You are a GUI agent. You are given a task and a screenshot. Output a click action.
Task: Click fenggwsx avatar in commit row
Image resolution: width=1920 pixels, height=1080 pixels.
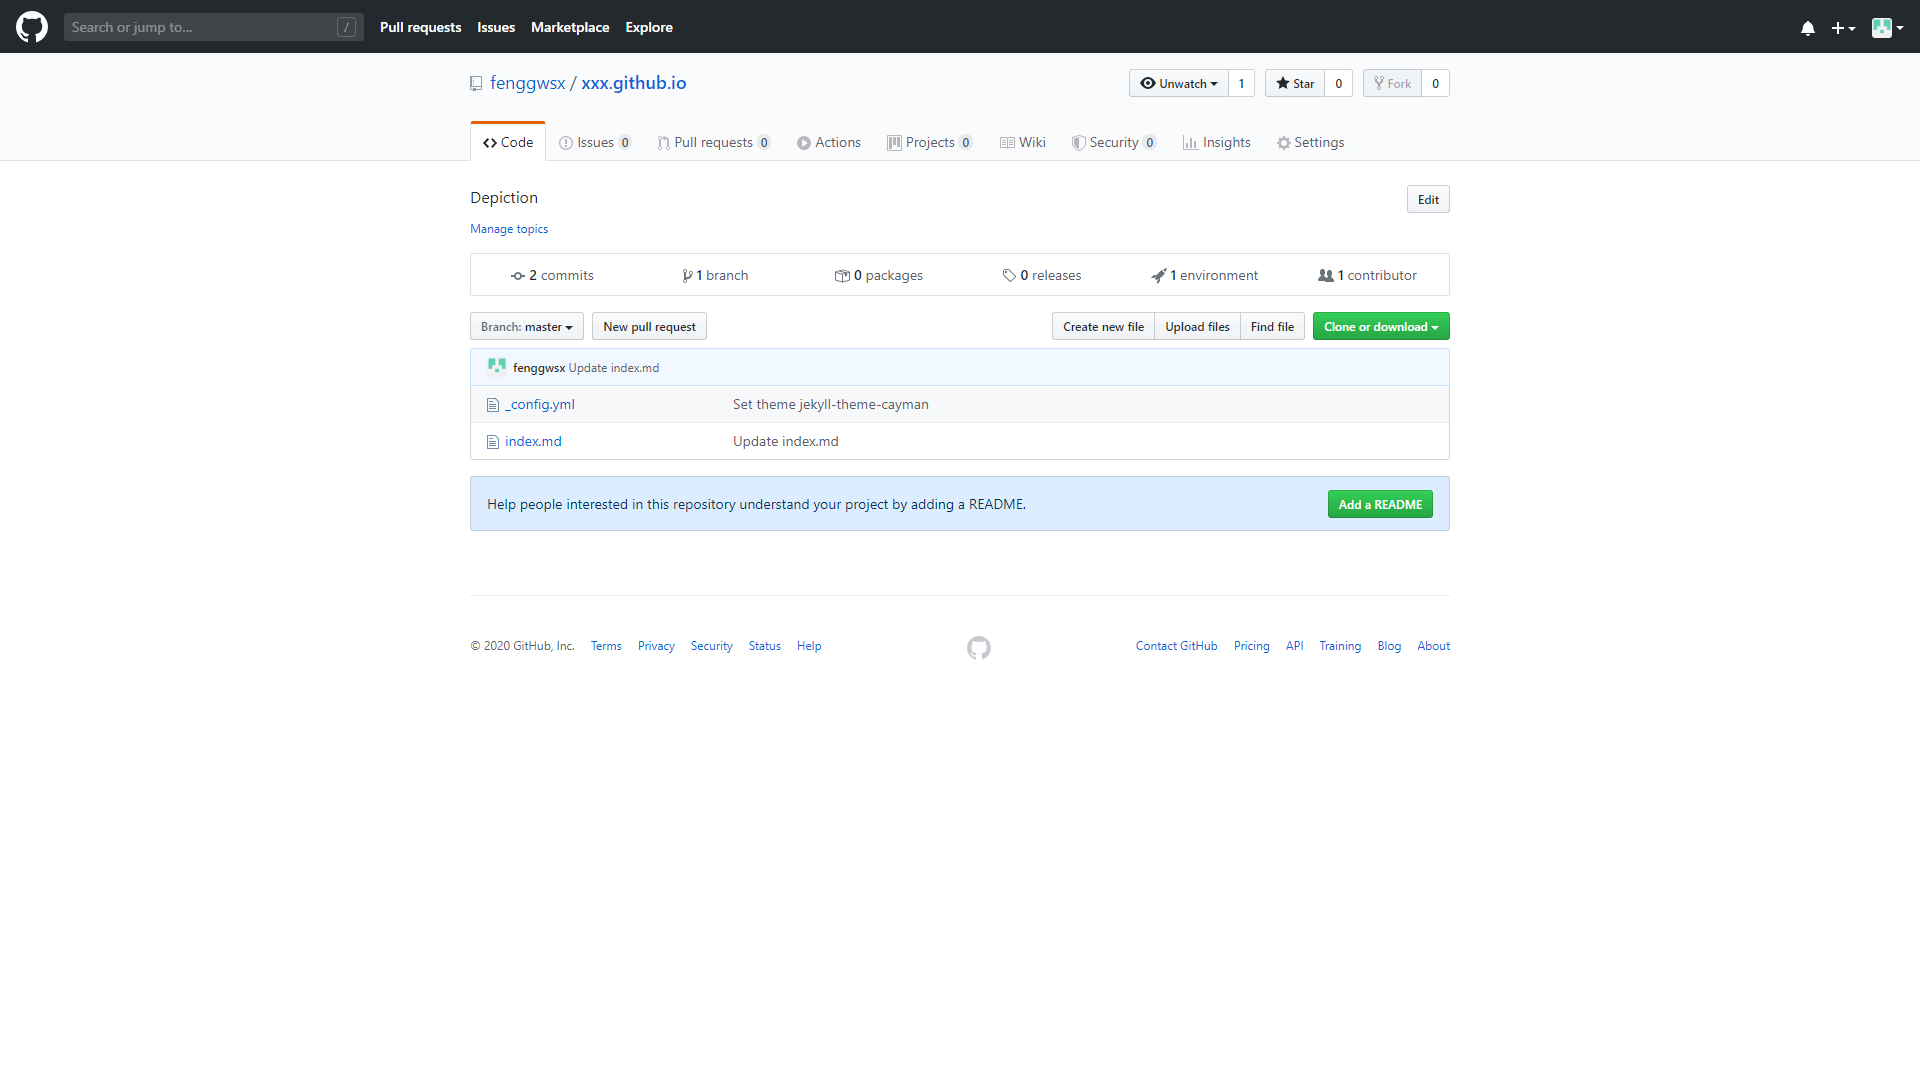coord(496,367)
